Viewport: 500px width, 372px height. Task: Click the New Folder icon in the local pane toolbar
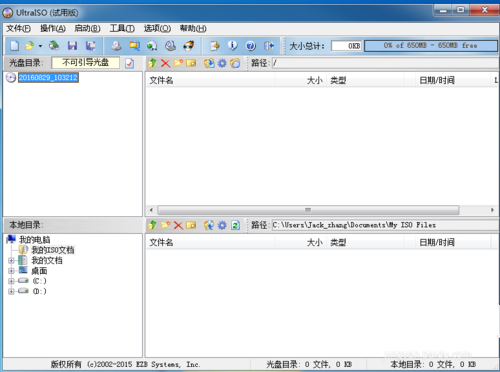pyautogui.click(x=165, y=225)
